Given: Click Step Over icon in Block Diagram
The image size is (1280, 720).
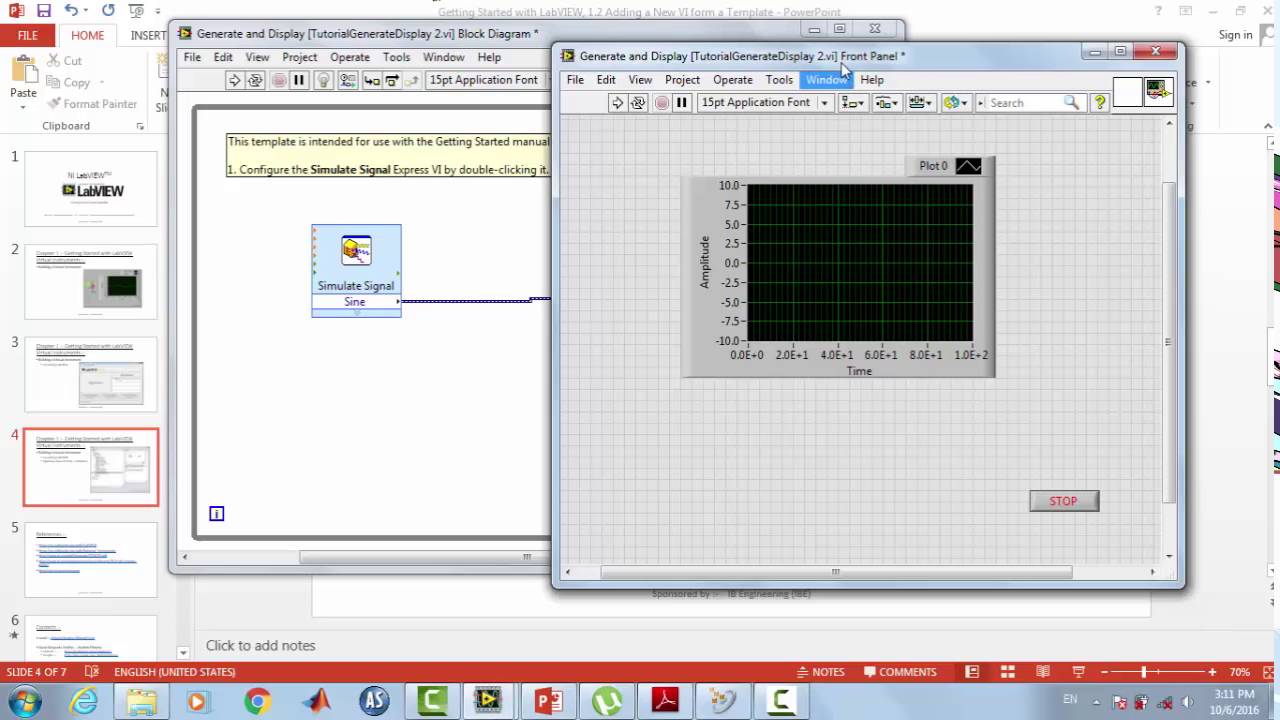Looking at the screenshot, I should pyautogui.click(x=392, y=80).
